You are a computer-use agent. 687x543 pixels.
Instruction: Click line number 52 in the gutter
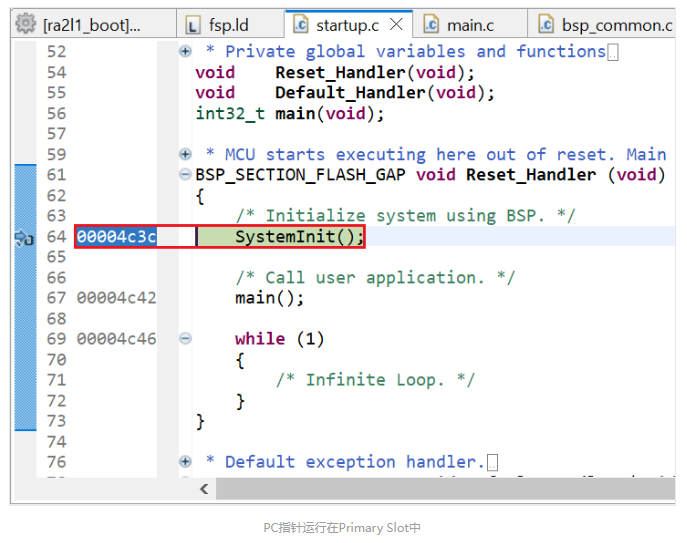[x=57, y=52]
